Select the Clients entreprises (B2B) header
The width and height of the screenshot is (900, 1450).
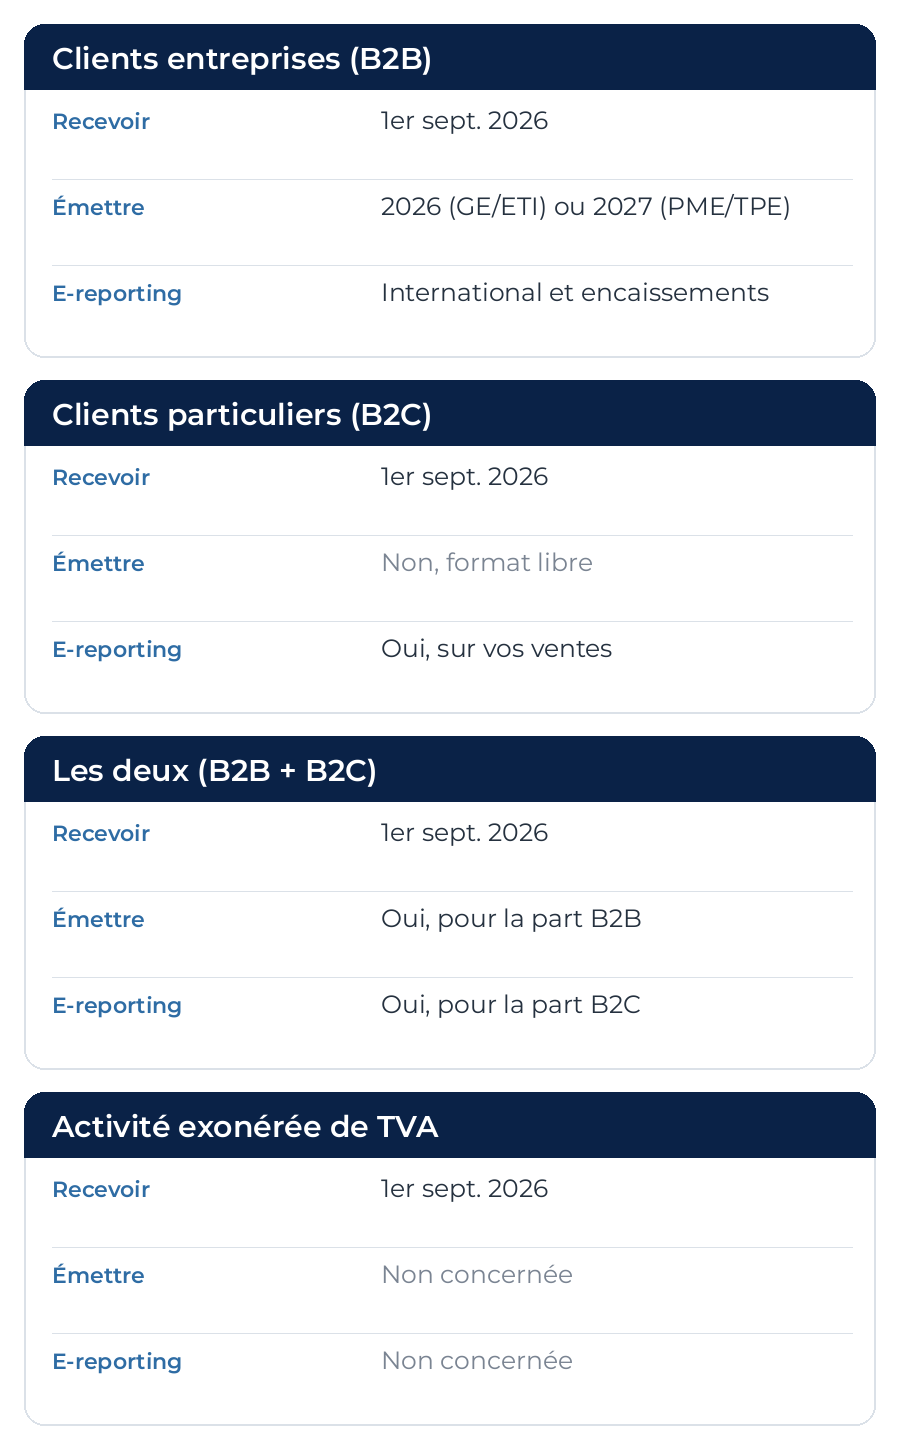coord(450,58)
